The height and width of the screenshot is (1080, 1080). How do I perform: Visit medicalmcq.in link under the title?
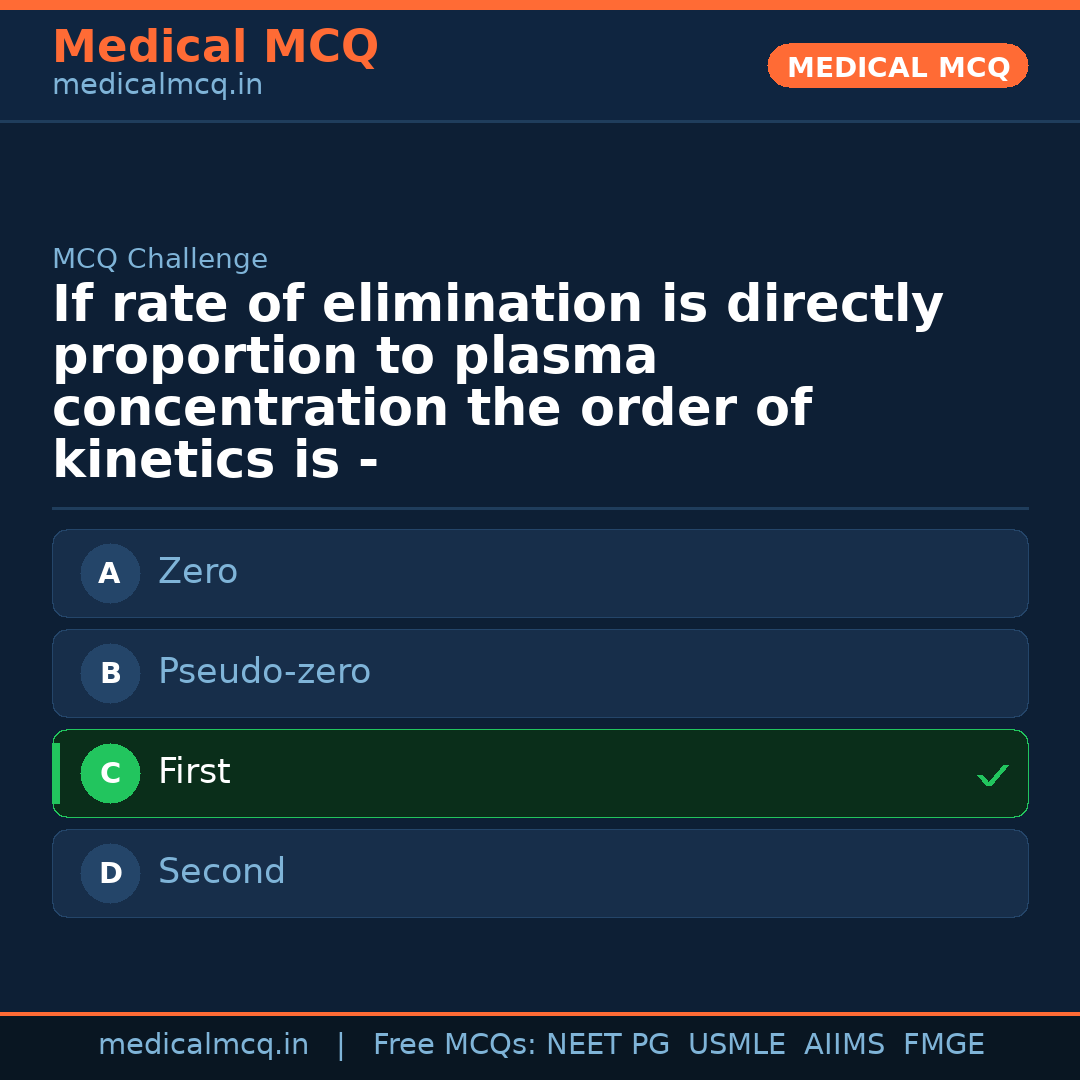pyautogui.click(x=157, y=86)
